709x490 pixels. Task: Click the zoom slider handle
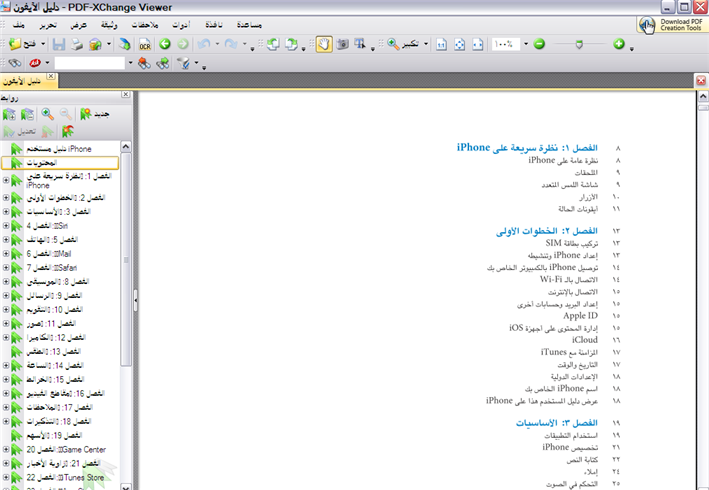[x=581, y=45]
